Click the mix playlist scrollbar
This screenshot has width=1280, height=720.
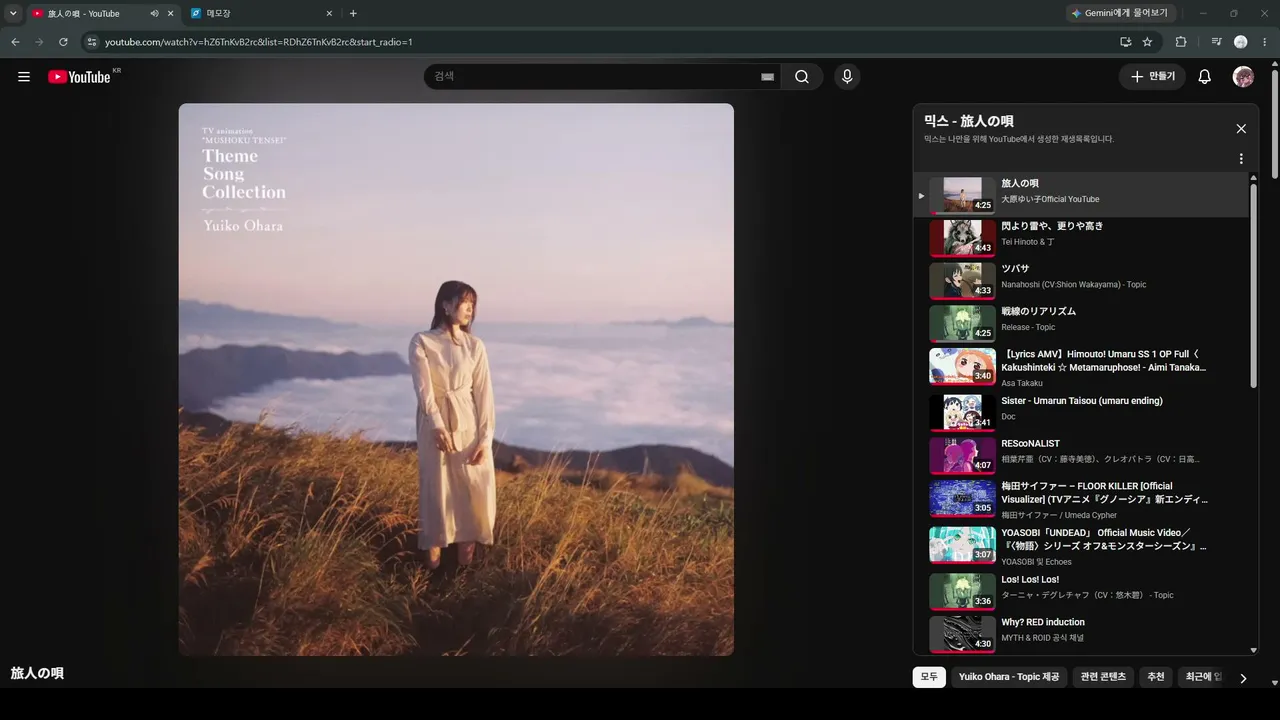[1254, 285]
